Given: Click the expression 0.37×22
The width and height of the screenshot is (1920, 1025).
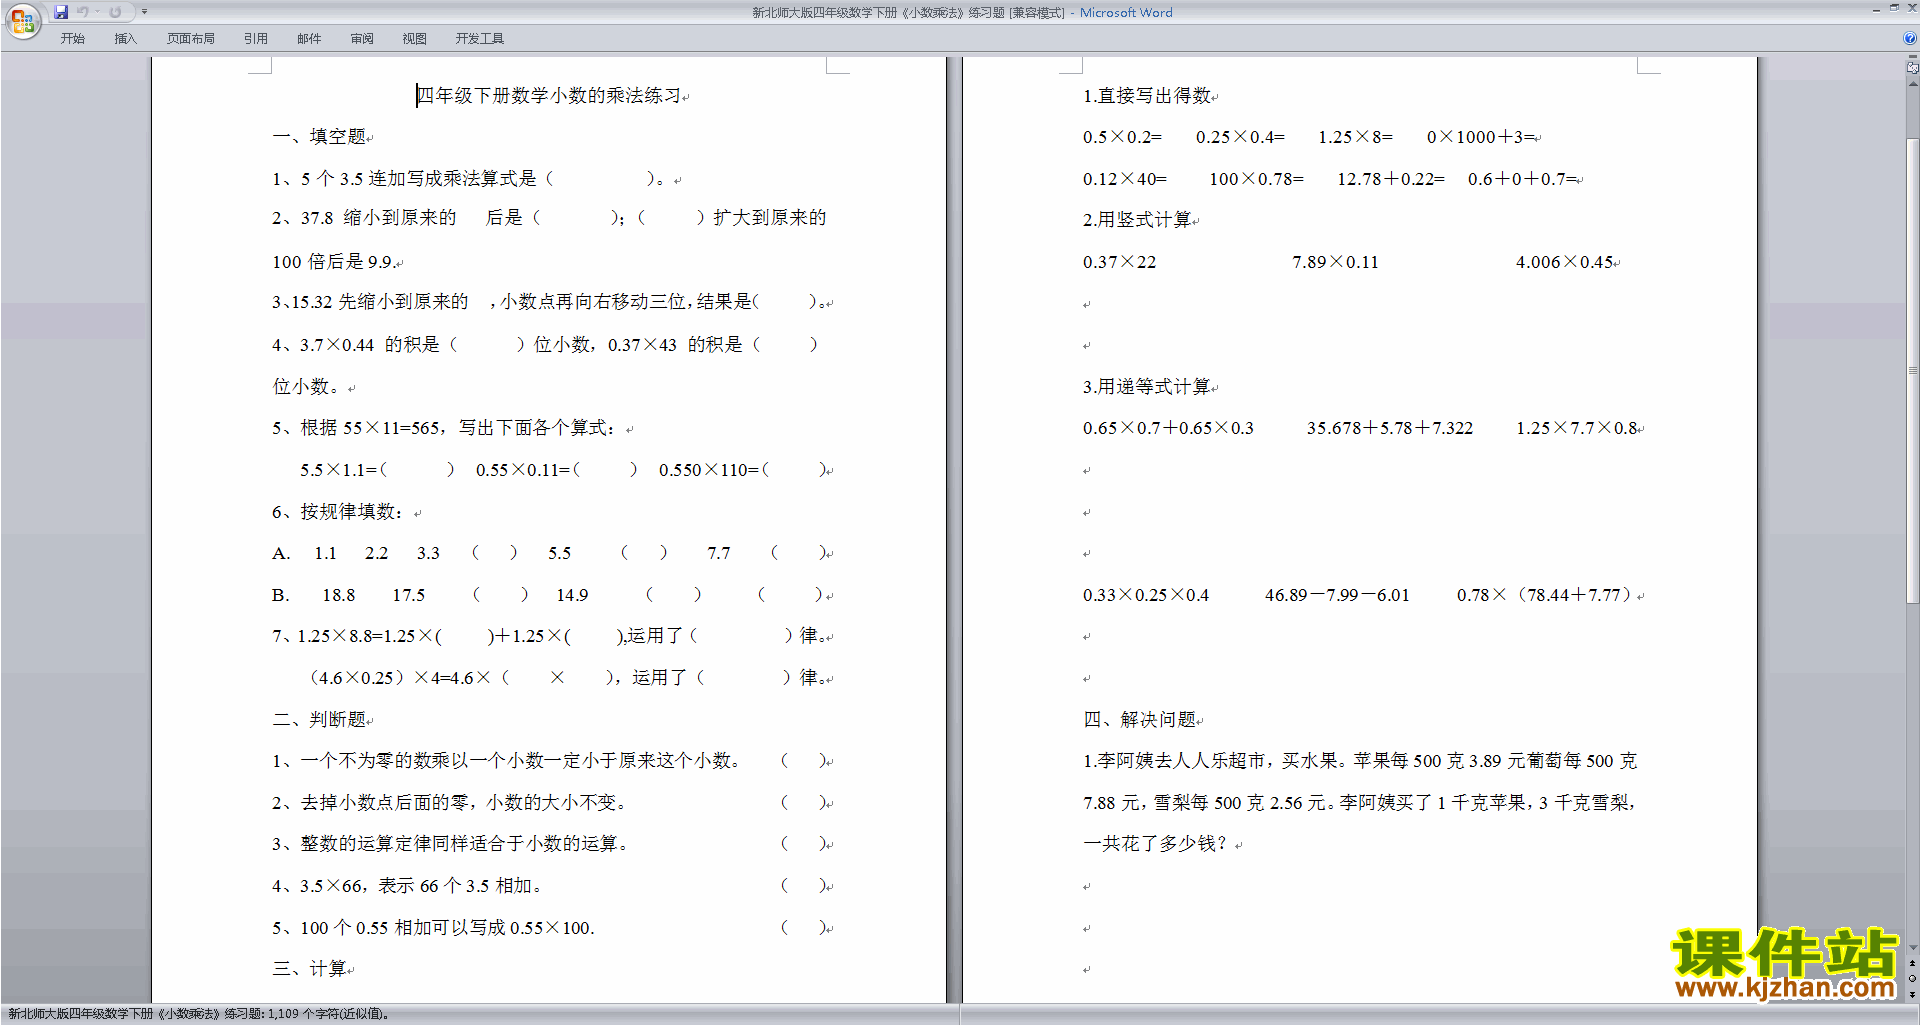Looking at the screenshot, I should pos(1119,262).
